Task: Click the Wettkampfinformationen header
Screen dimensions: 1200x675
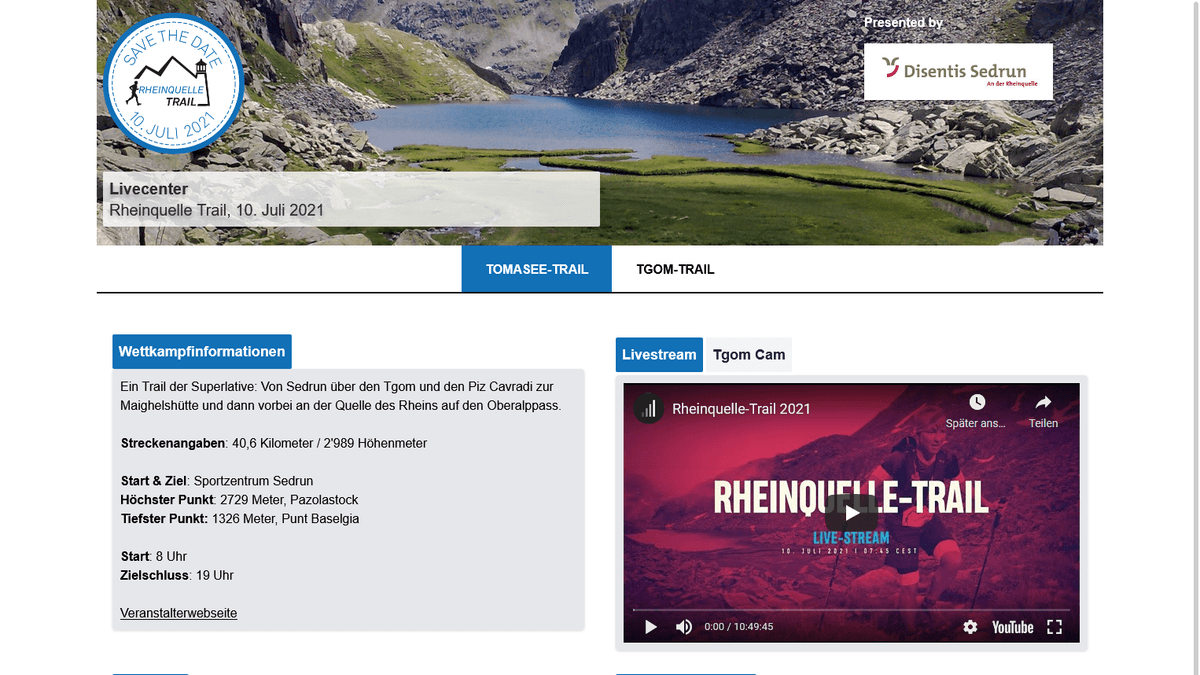Action: [x=202, y=351]
